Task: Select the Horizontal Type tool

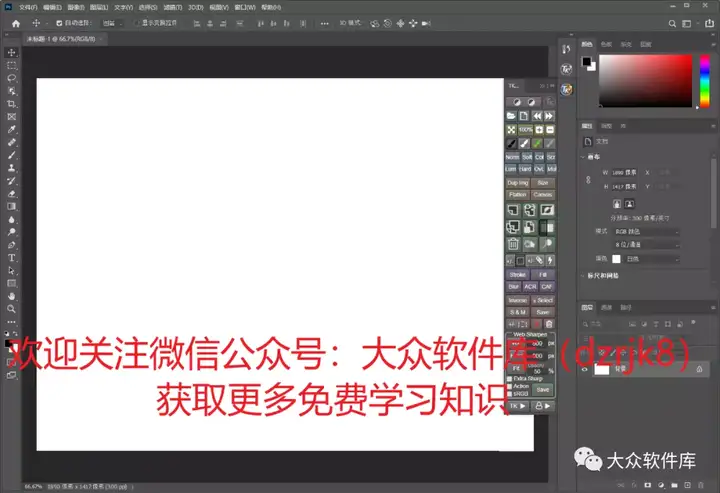Action: click(x=11, y=258)
